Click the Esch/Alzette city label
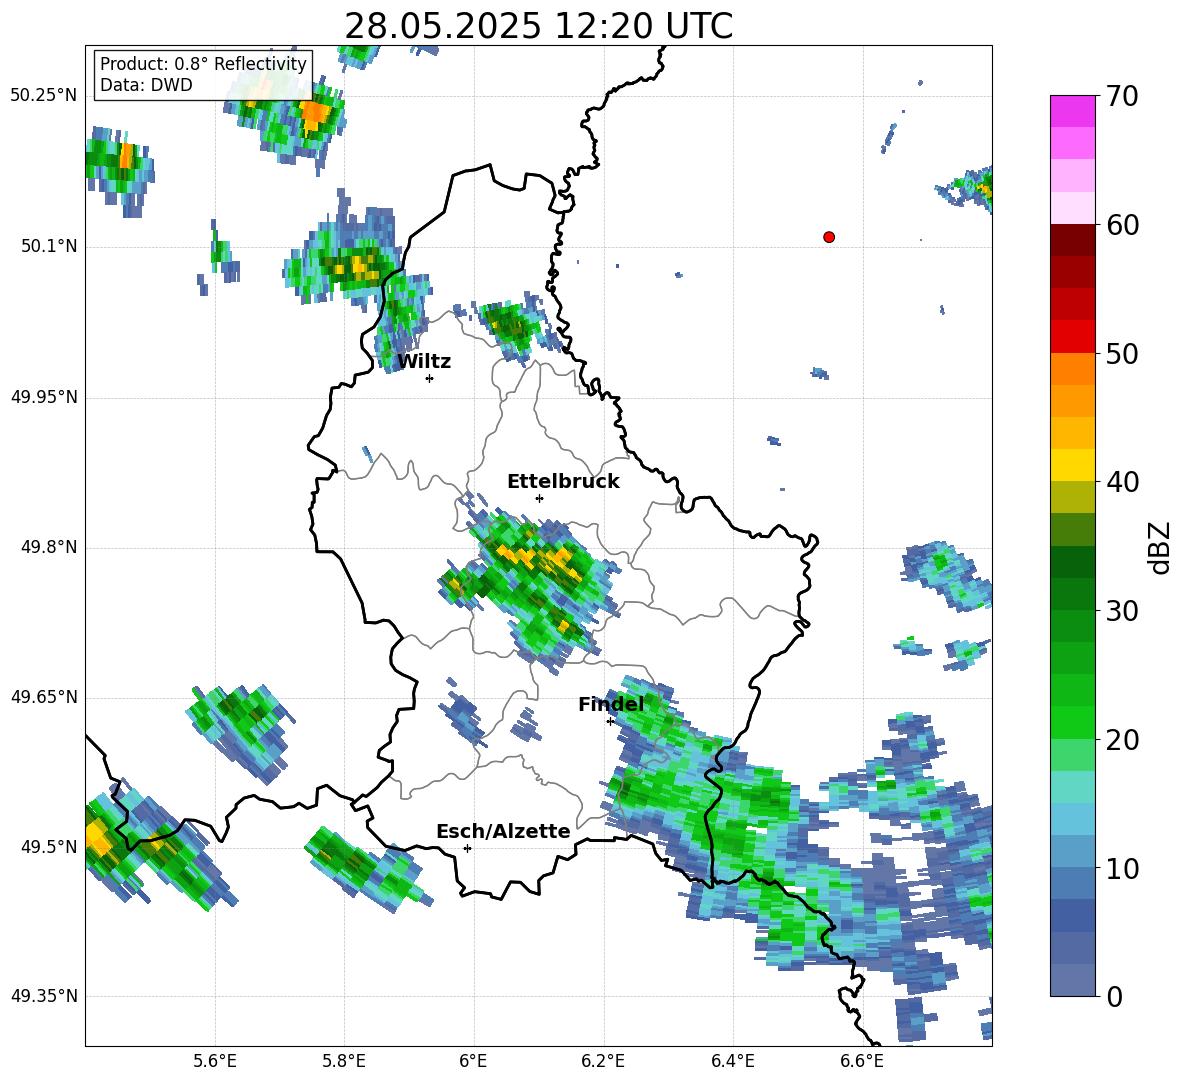 coord(503,831)
